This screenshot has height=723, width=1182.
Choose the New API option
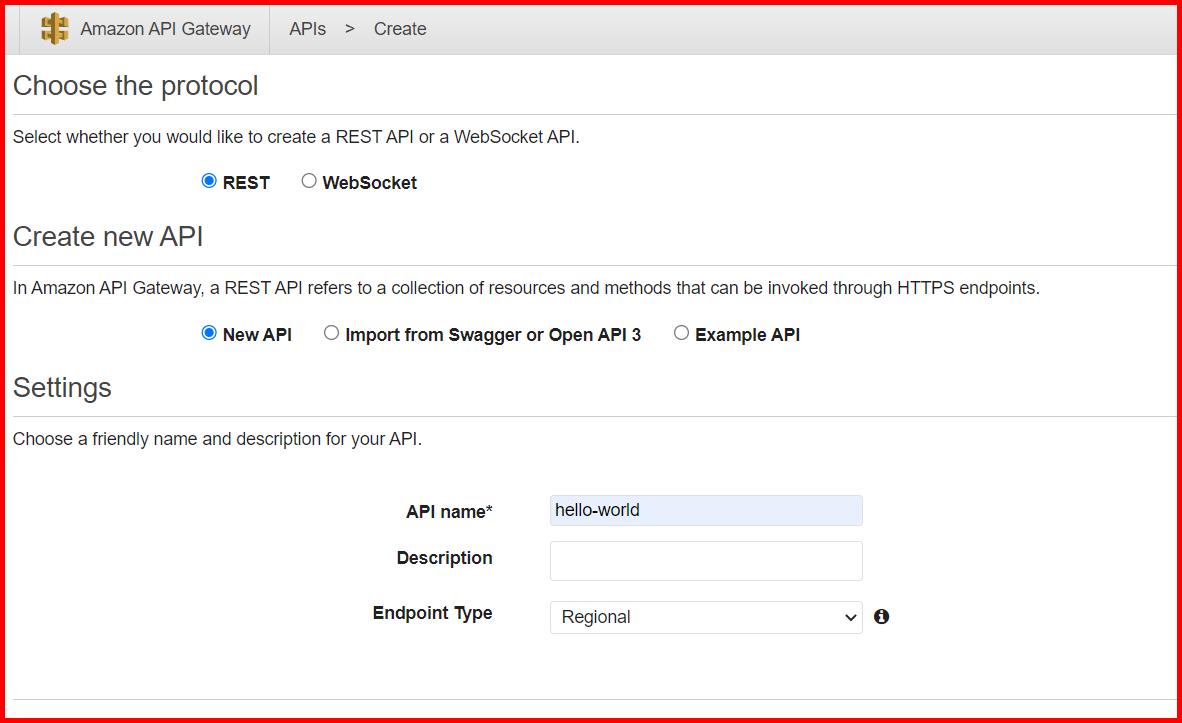click(x=211, y=333)
